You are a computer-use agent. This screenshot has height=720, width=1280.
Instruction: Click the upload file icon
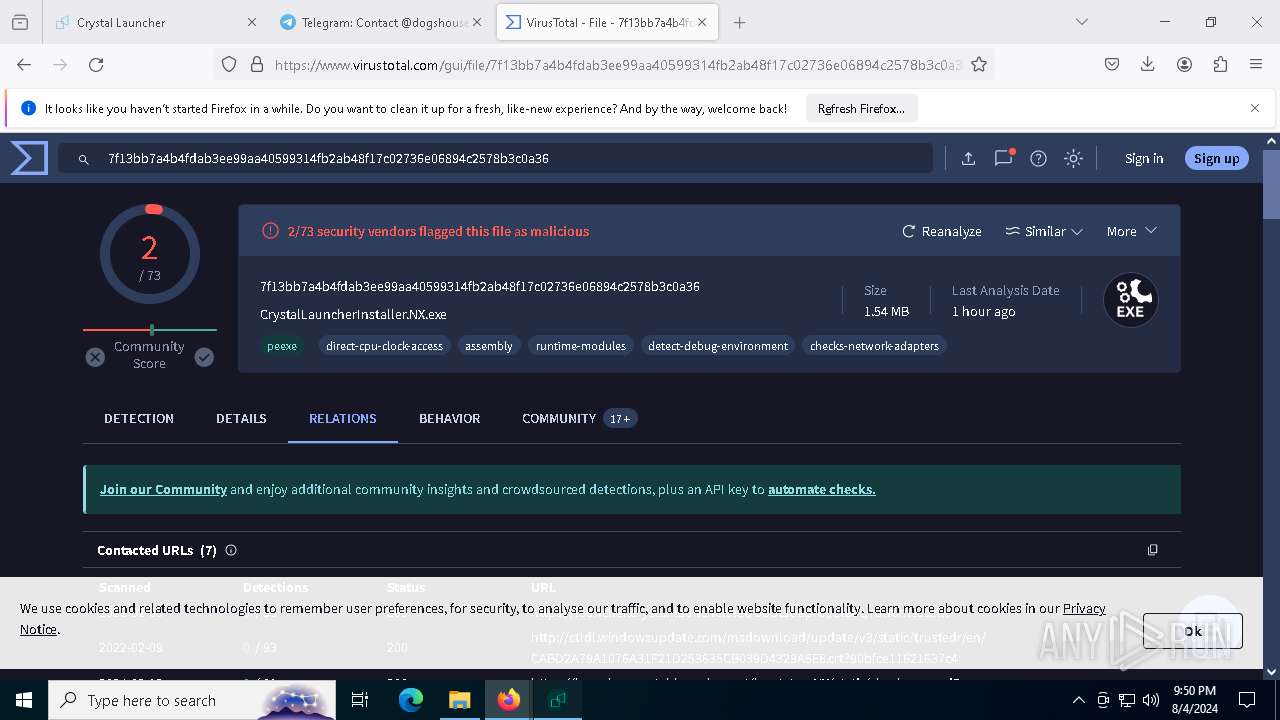[x=968, y=158]
